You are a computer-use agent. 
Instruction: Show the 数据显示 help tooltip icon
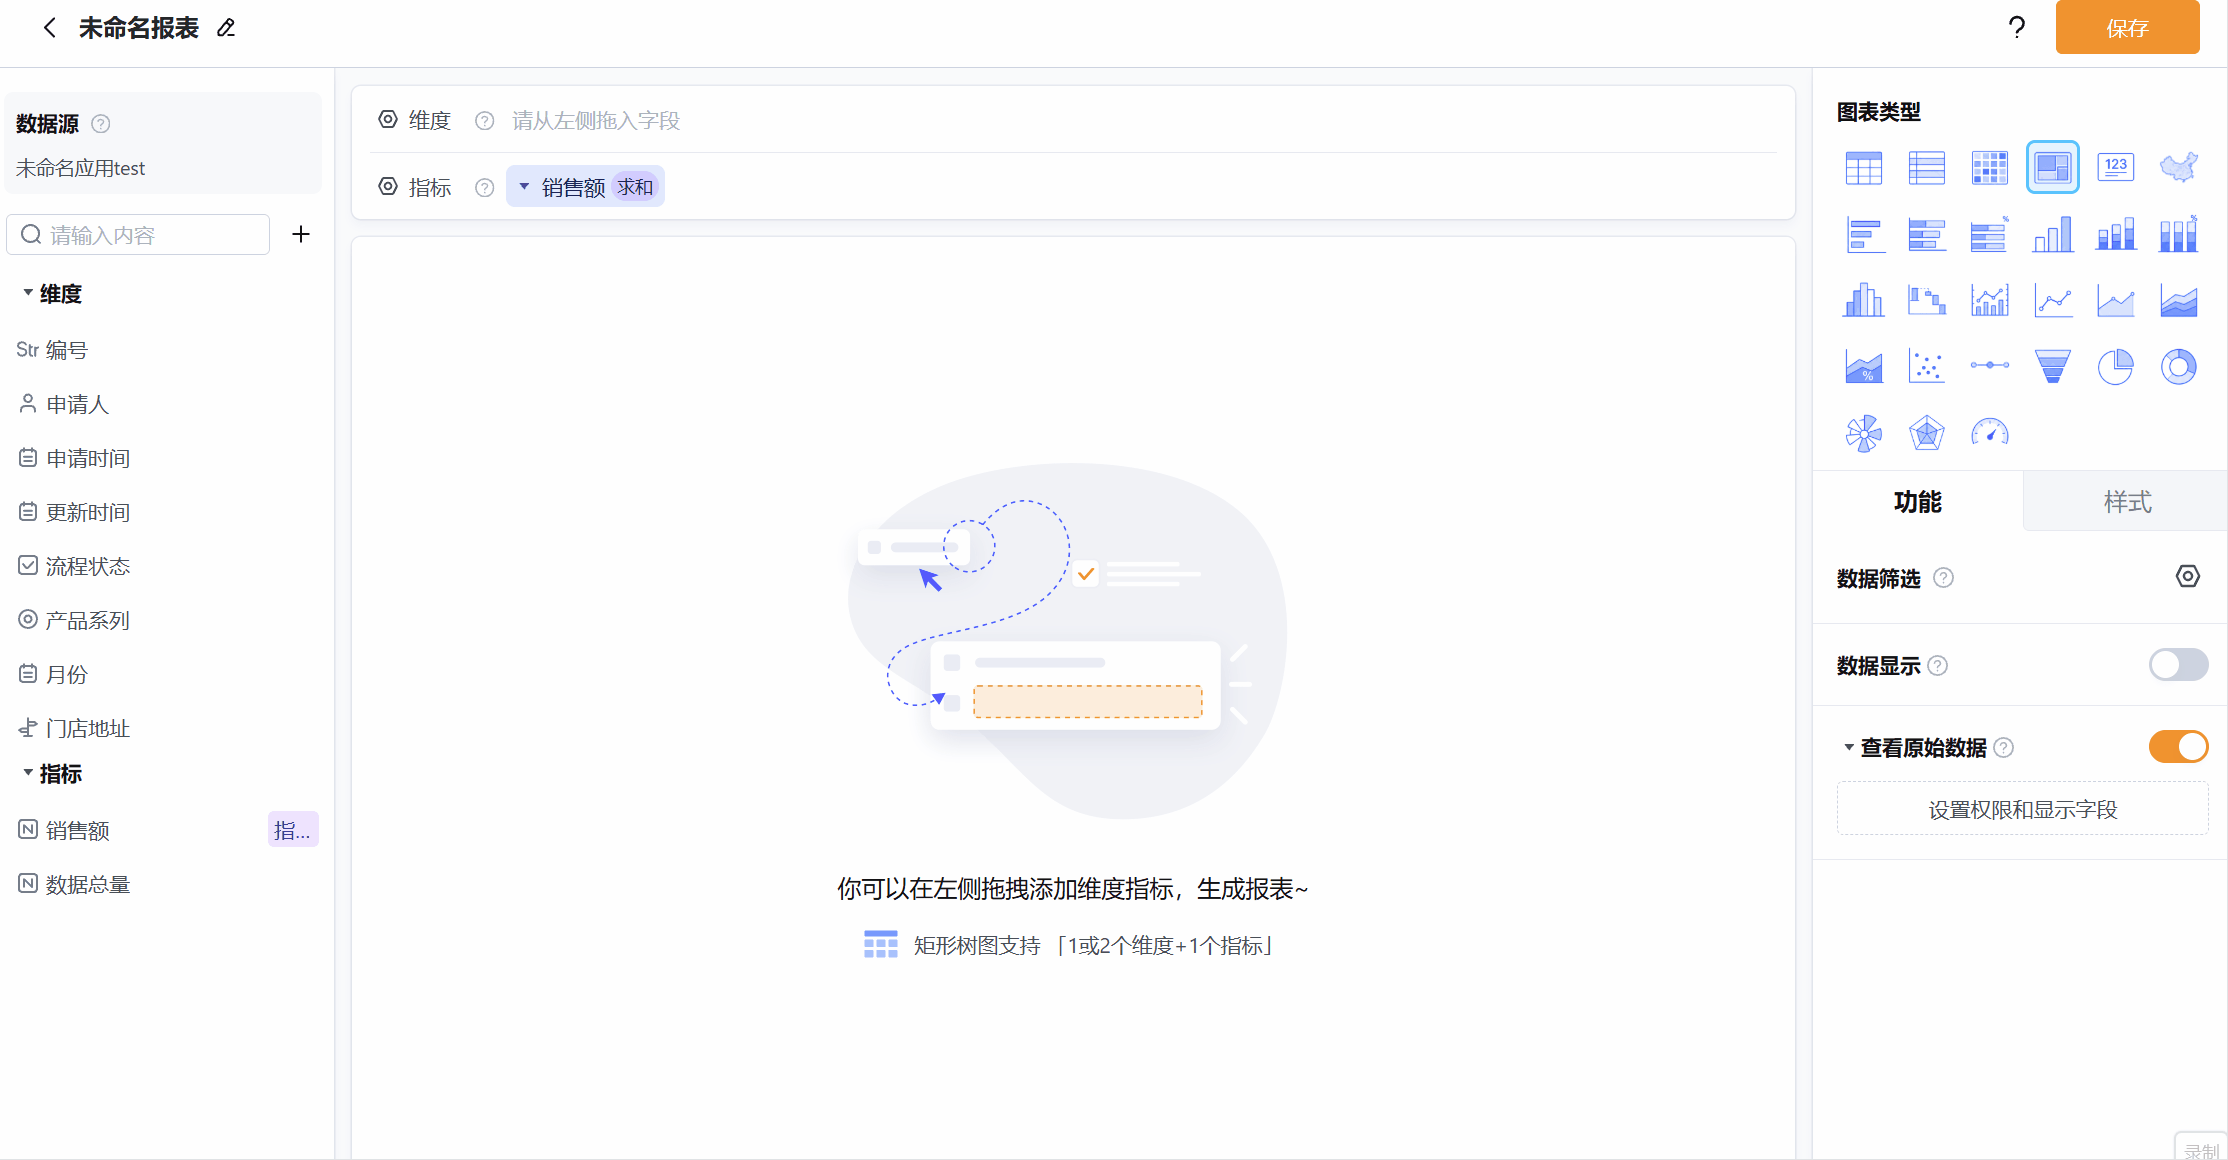pyautogui.click(x=1938, y=666)
